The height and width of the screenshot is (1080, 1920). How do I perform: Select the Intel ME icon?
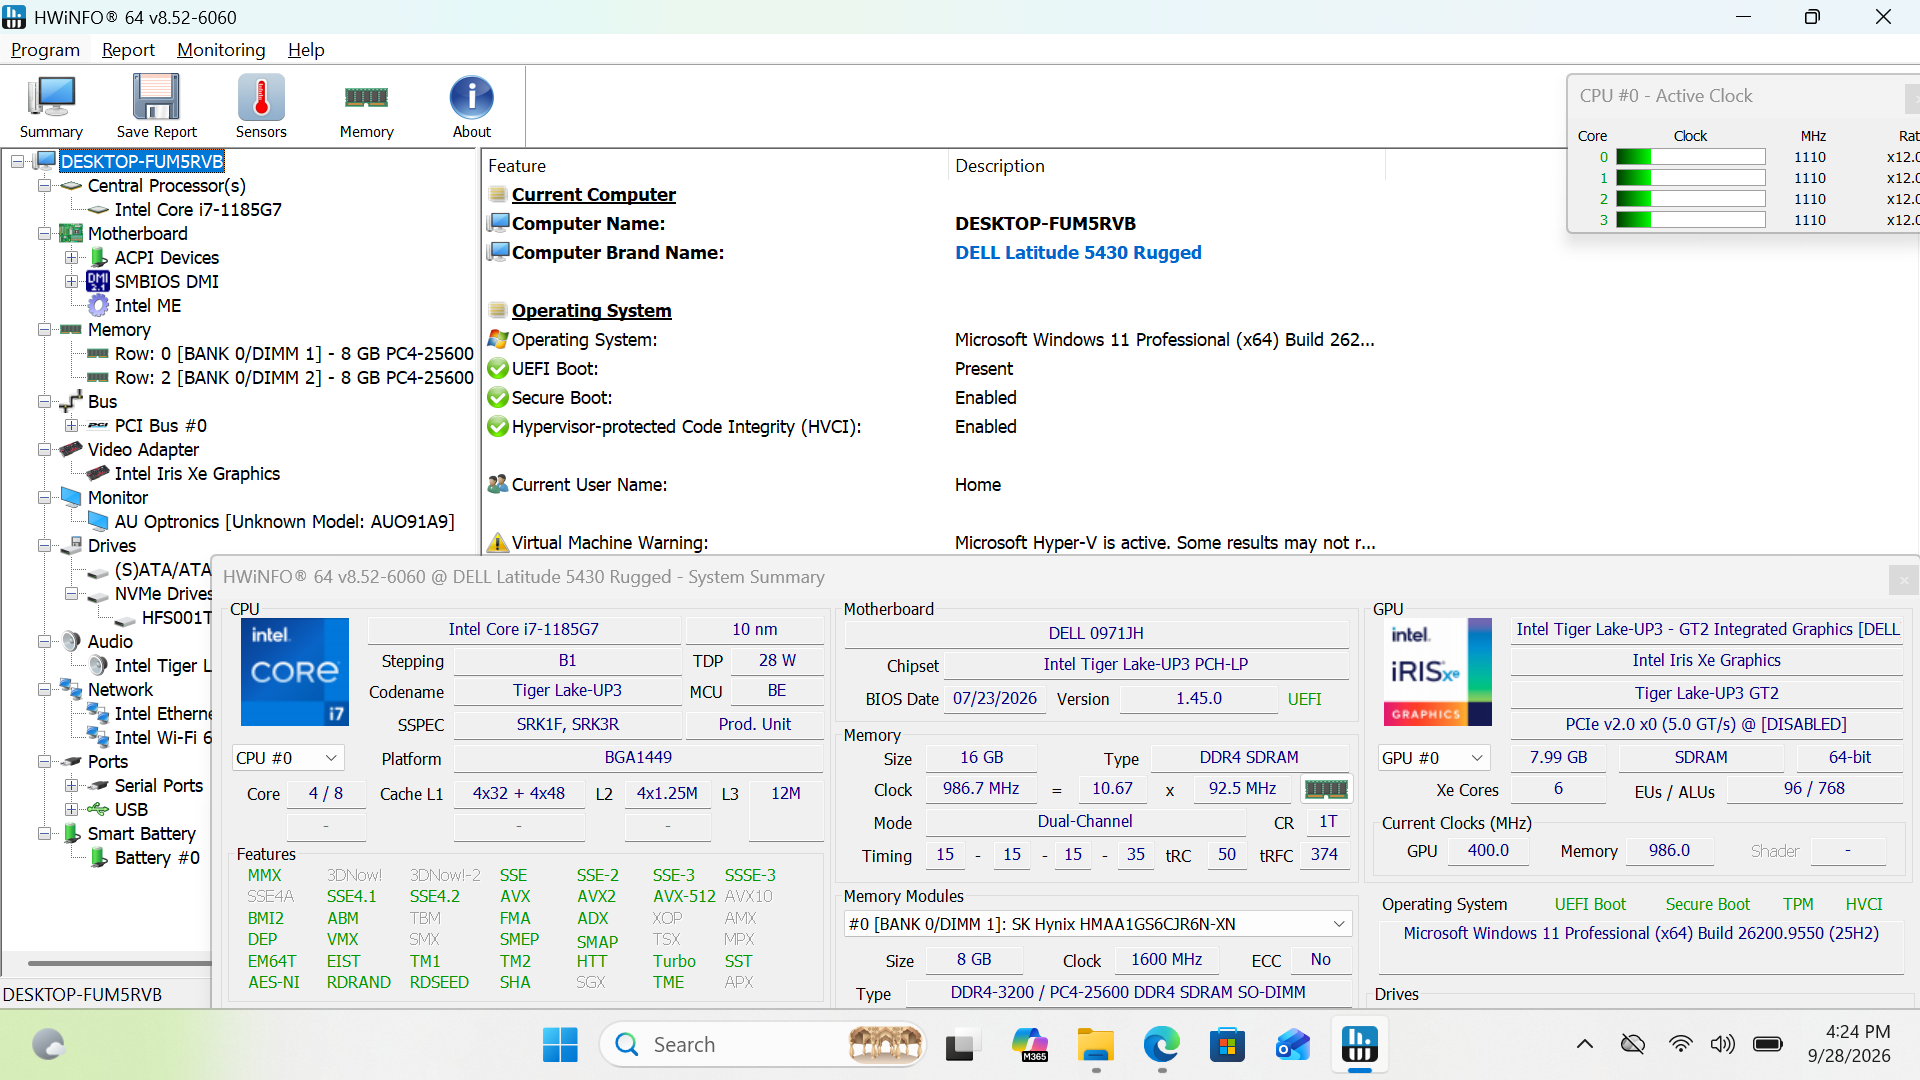click(98, 305)
